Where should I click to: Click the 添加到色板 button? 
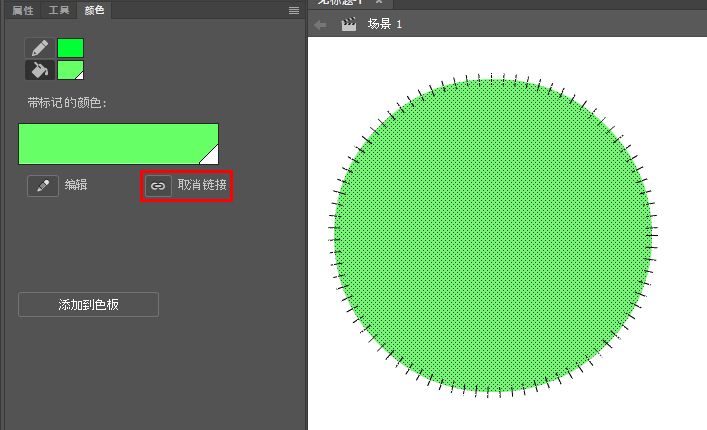pos(88,305)
